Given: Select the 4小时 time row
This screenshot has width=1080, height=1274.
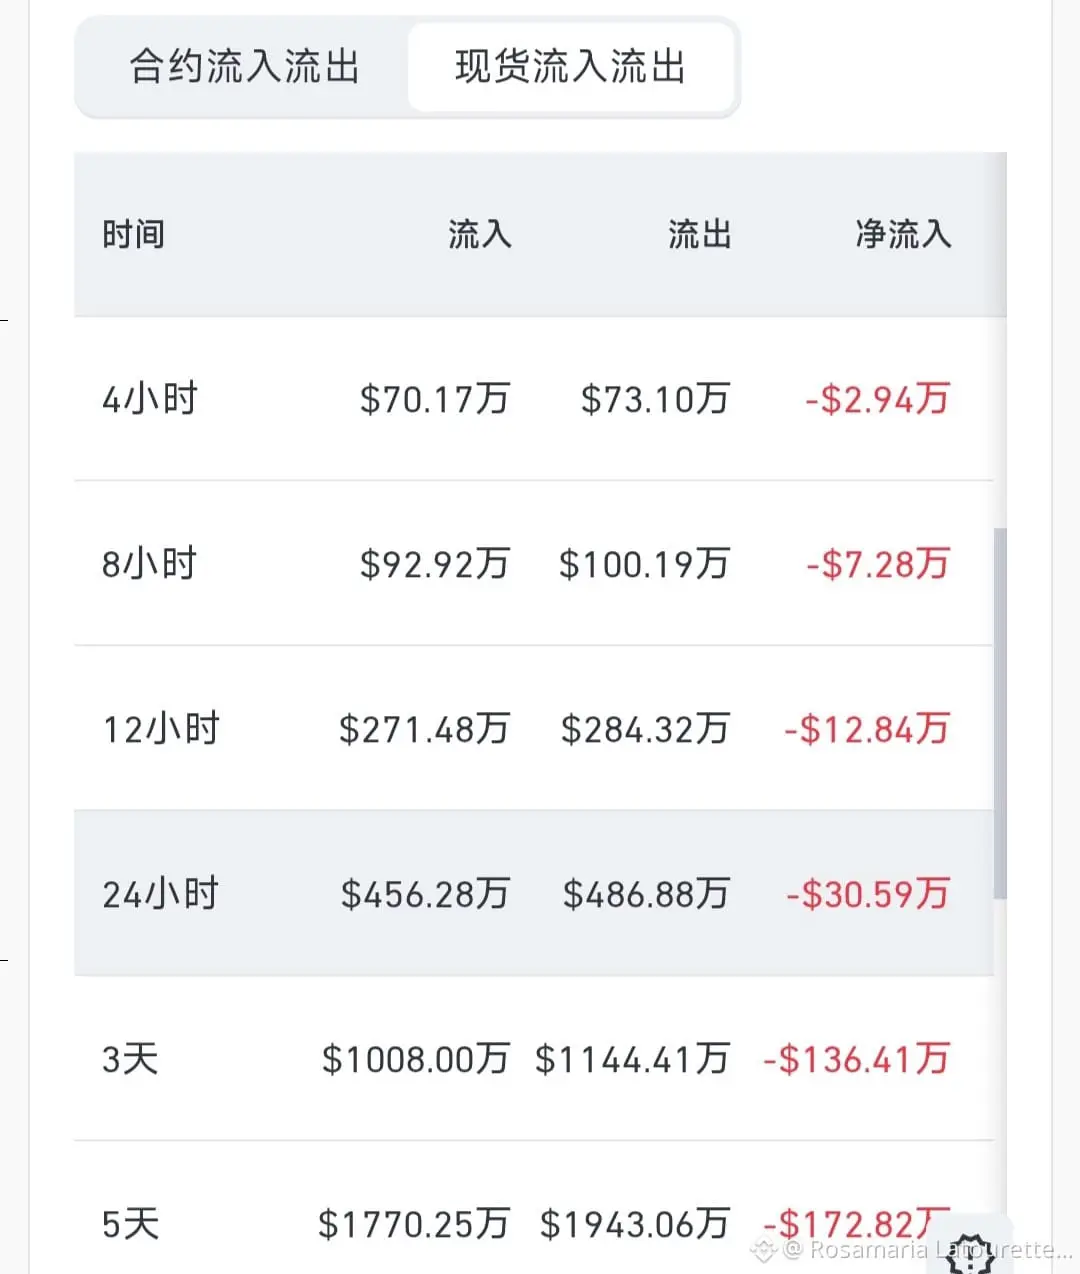Looking at the screenshot, I should click(150, 399).
